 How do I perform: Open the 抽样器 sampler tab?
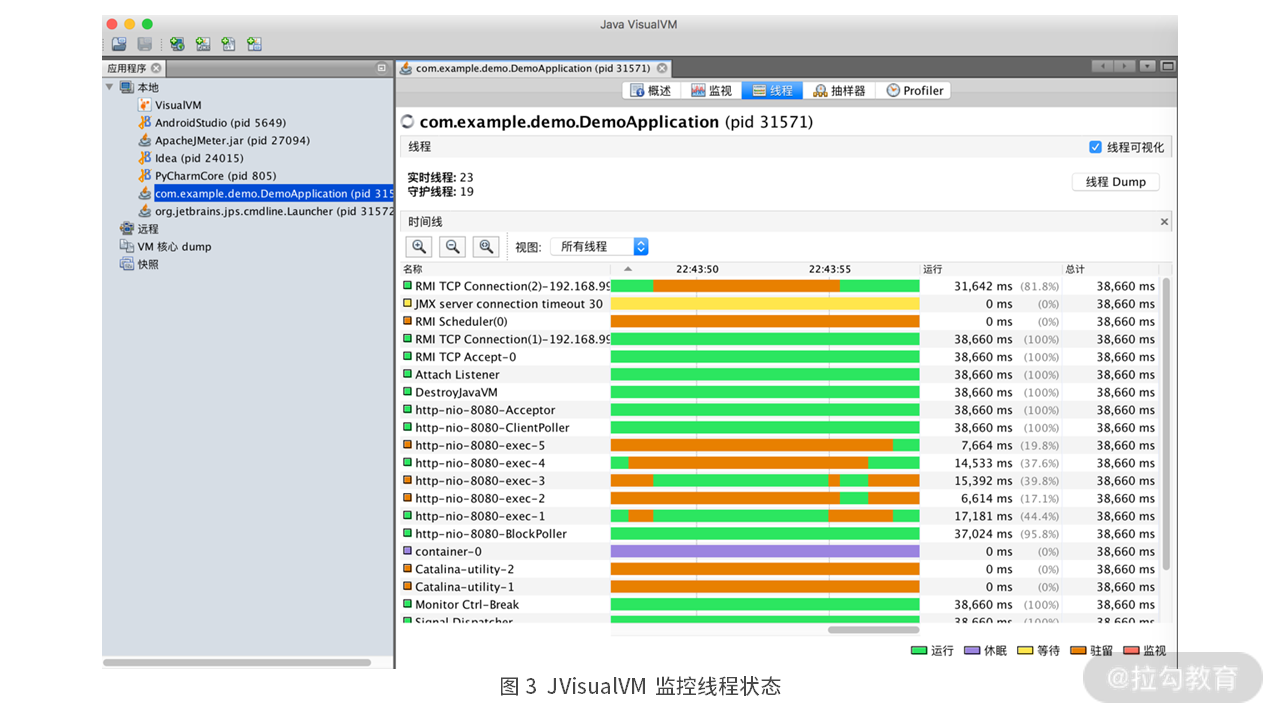coord(839,91)
